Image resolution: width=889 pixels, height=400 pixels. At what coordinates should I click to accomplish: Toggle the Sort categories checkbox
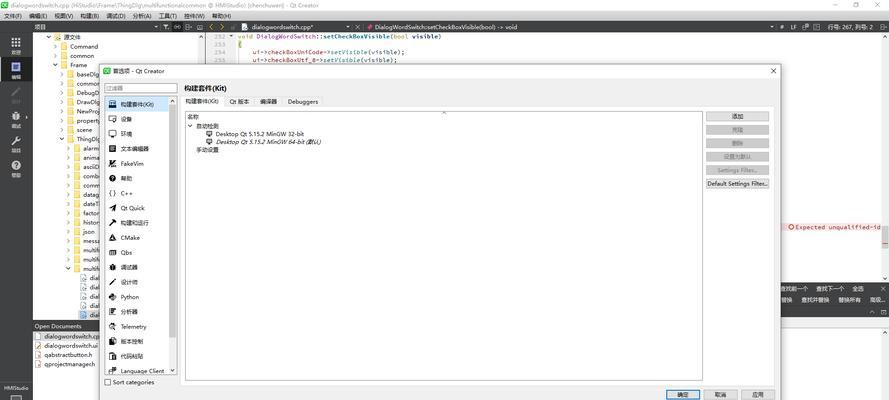(x=108, y=382)
